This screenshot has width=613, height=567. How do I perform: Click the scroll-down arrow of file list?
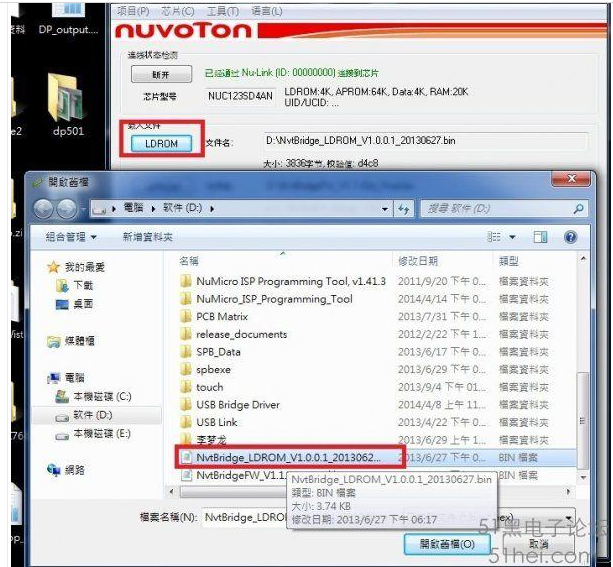[x=583, y=477]
